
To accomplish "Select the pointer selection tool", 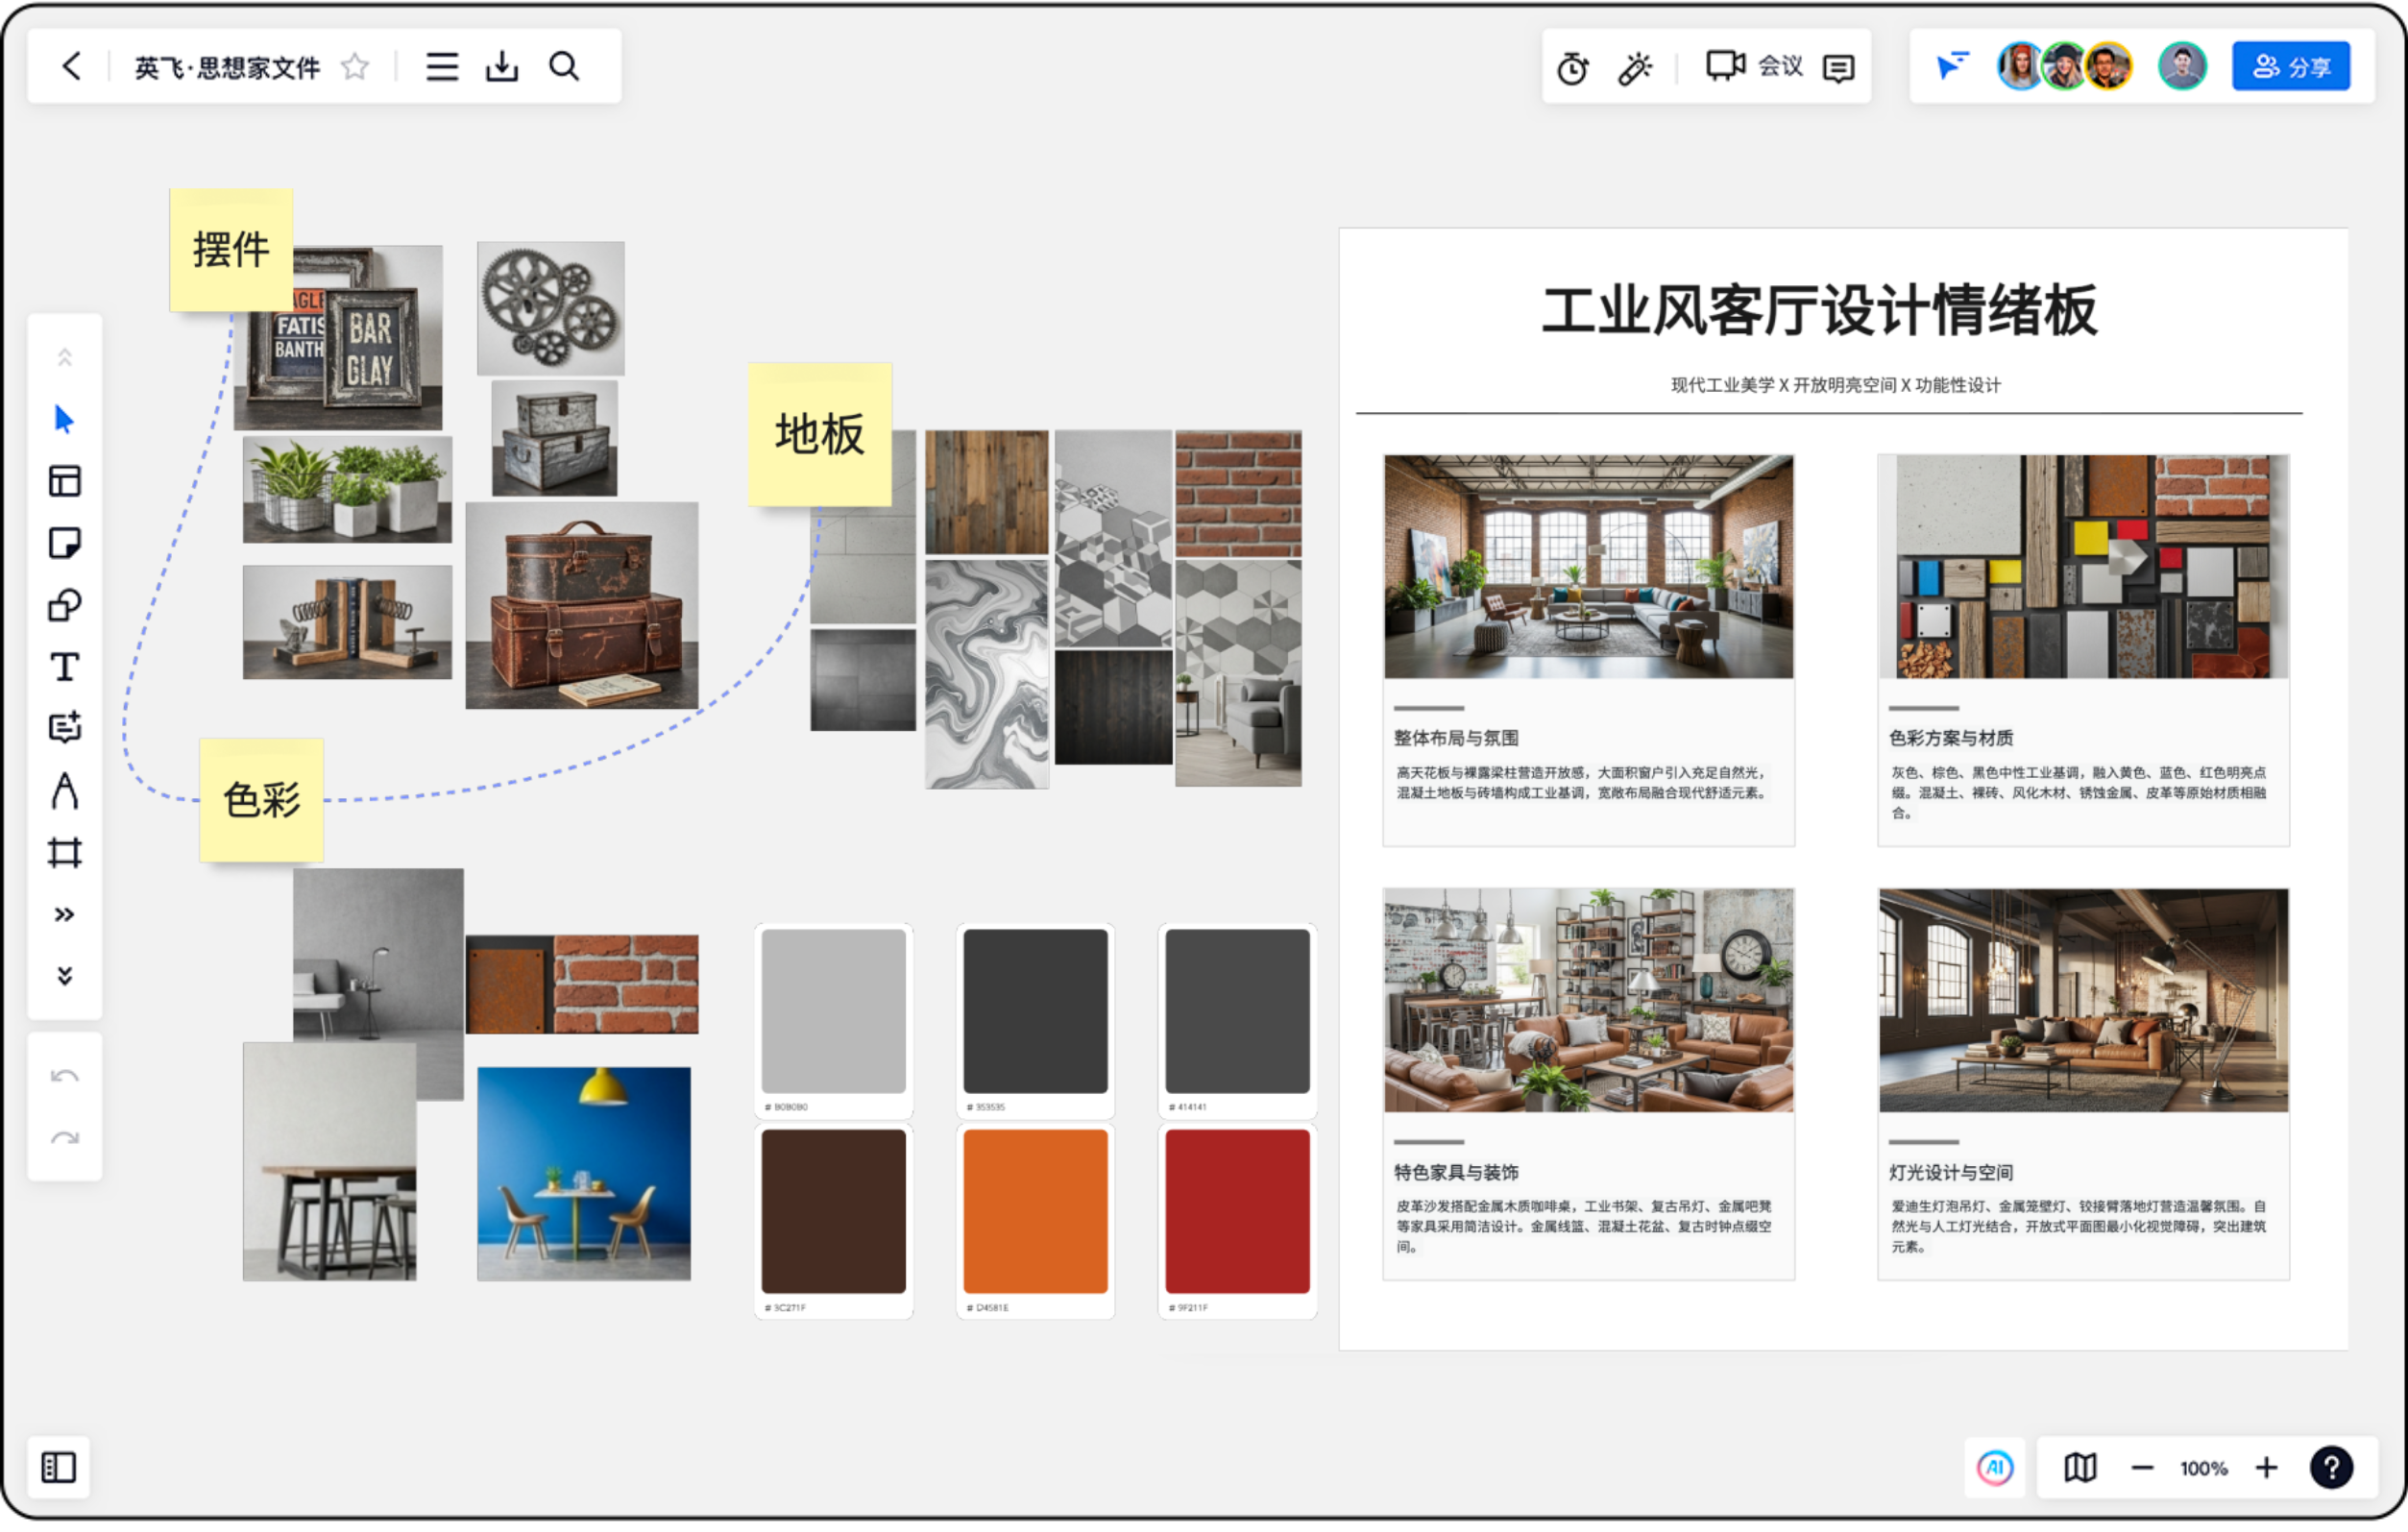I will coord(65,420).
